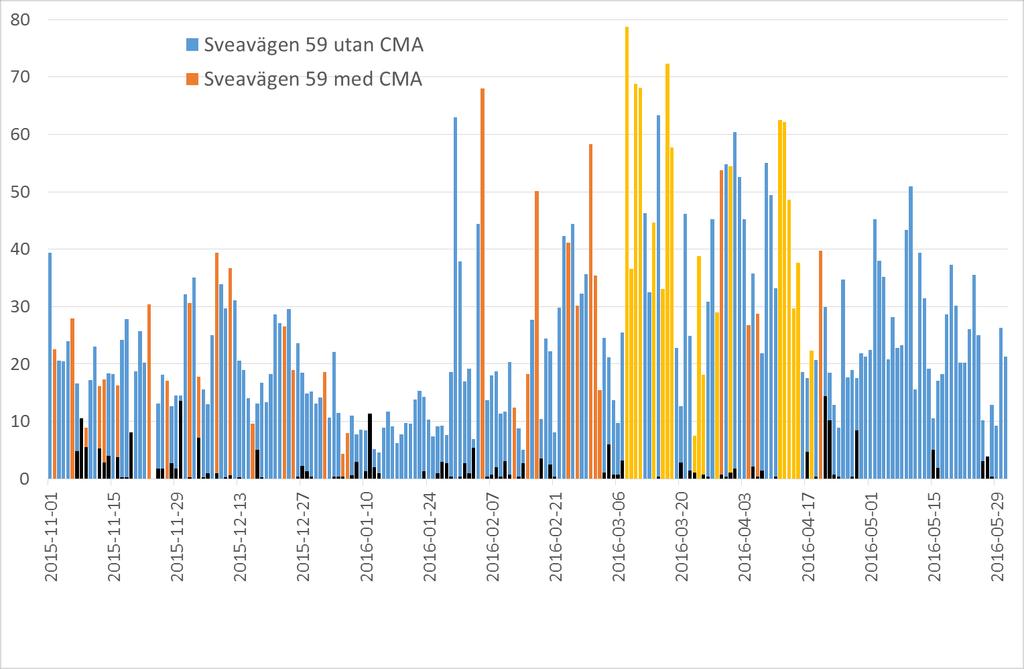The height and width of the screenshot is (669, 1024).
Task: Select x-axis date label 2016-05-01
Action: pos(871,536)
